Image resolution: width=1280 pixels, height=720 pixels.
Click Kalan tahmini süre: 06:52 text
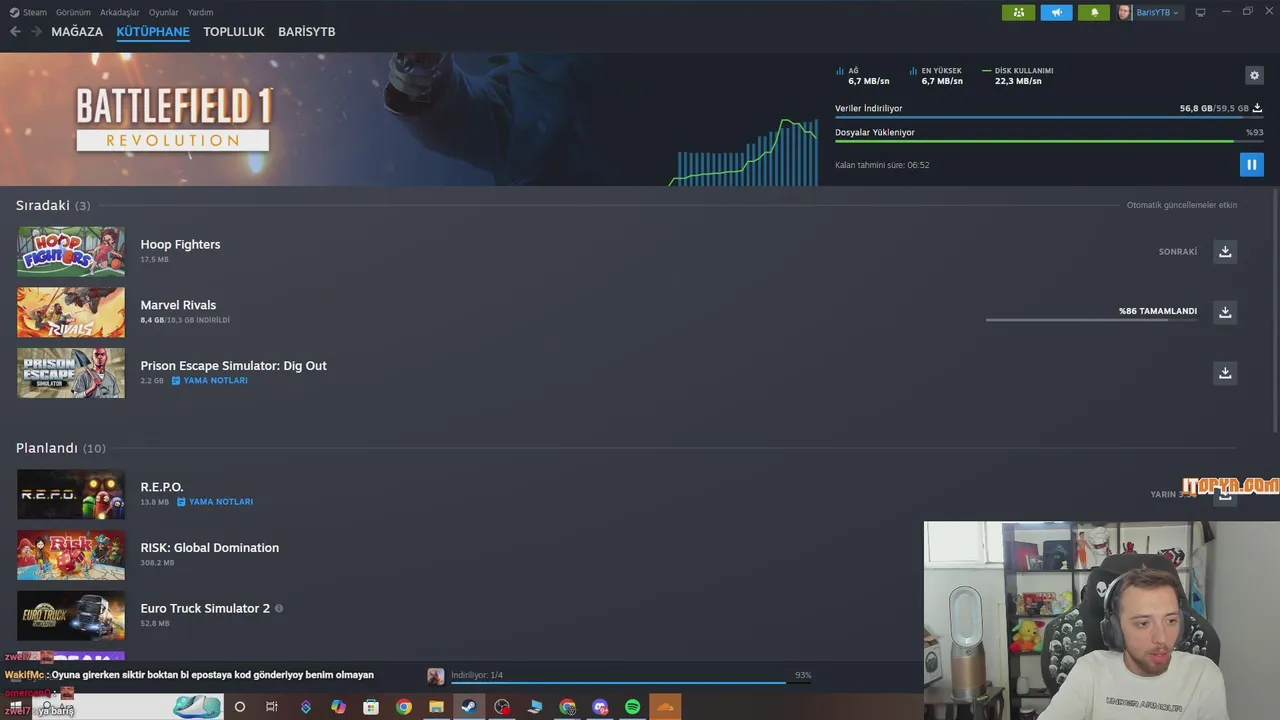[882, 165]
